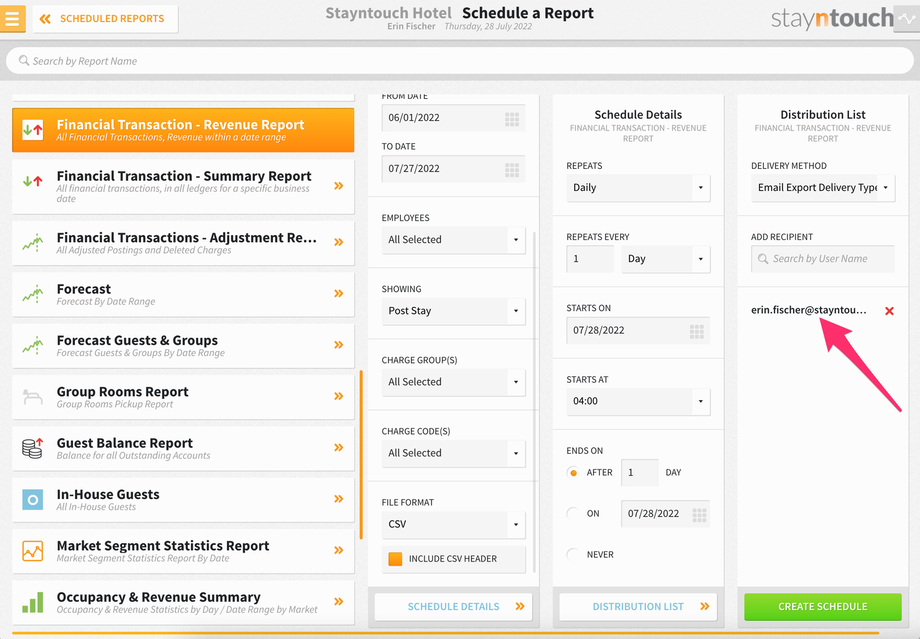Image resolution: width=920 pixels, height=639 pixels.
Task: Edit the After days count field
Action: tap(640, 472)
